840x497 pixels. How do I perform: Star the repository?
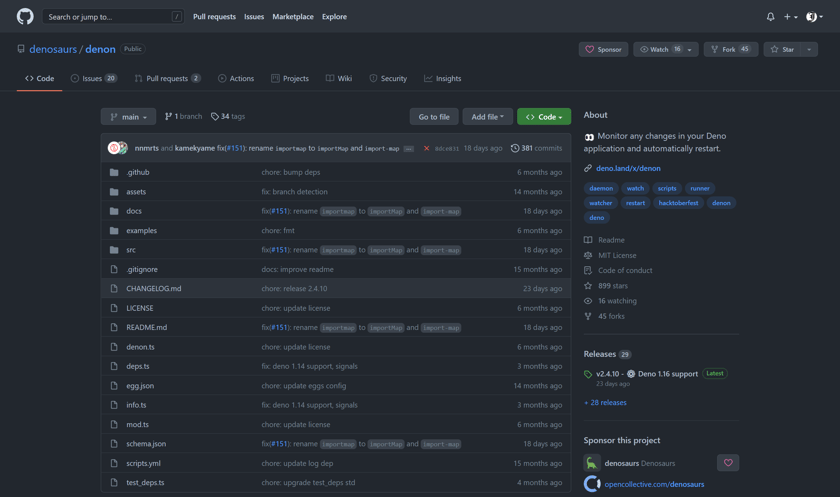click(782, 49)
